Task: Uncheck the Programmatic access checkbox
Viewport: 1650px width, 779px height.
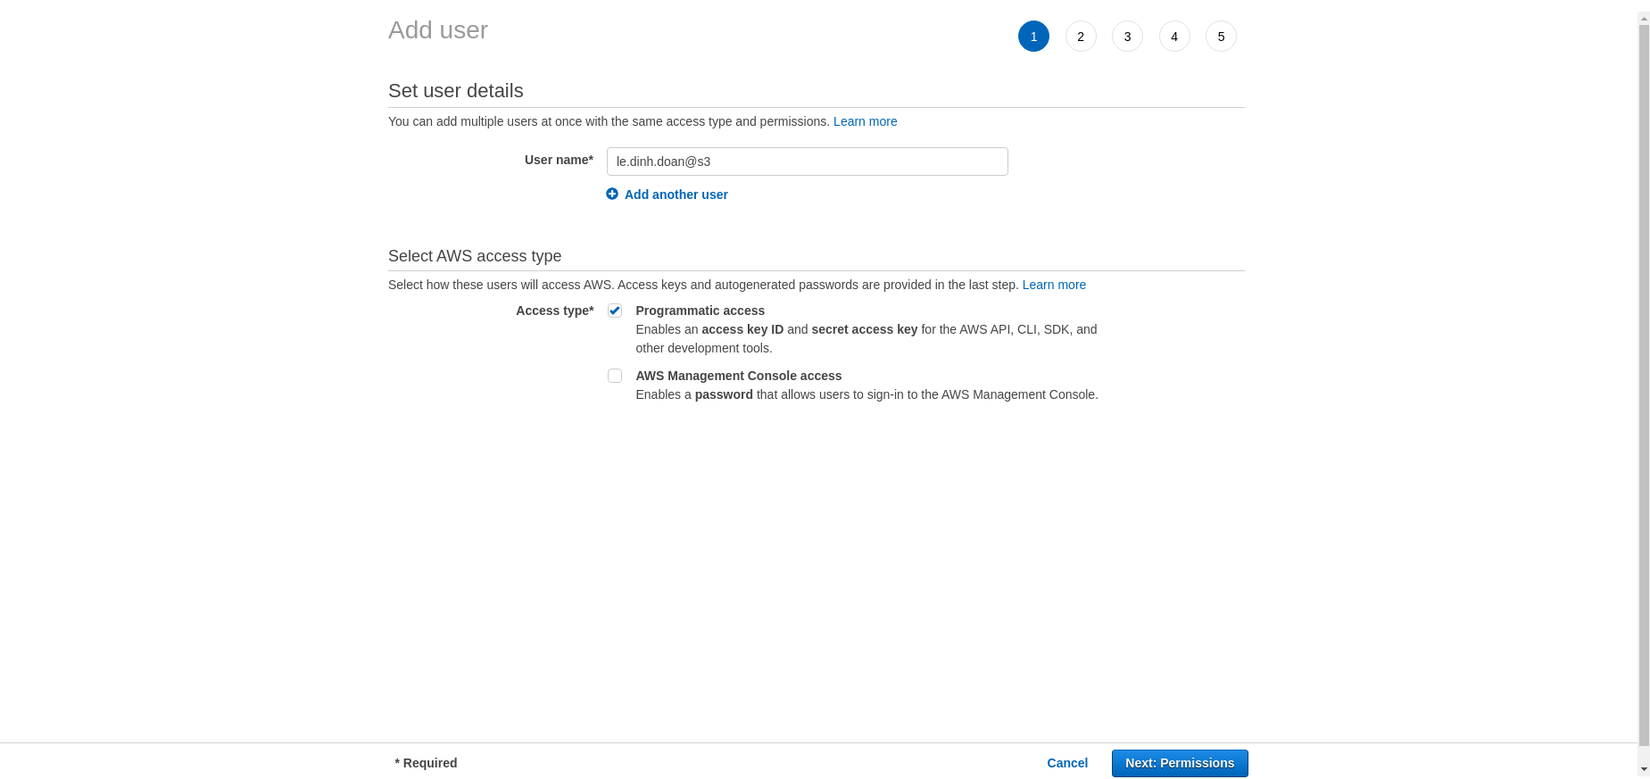Action: (x=615, y=311)
